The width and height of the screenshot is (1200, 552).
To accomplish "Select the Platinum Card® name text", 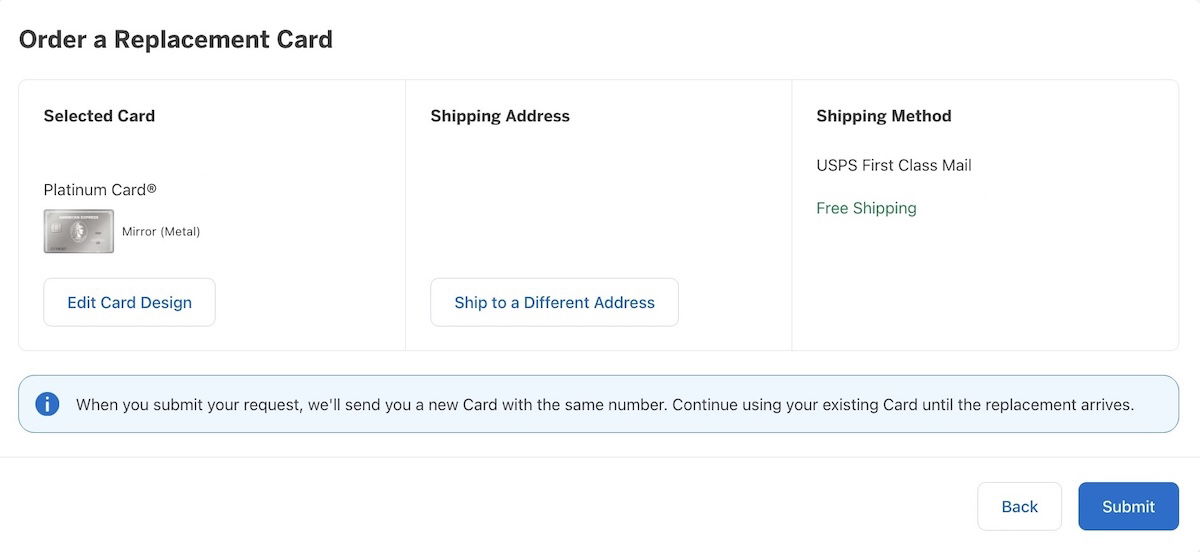I will (x=100, y=189).
